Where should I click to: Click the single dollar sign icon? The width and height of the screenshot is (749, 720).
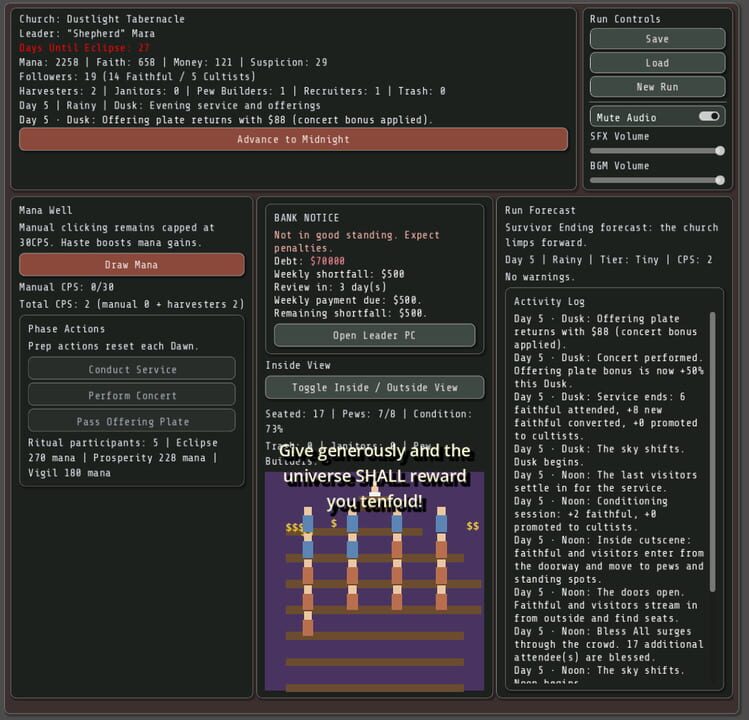tap(334, 523)
